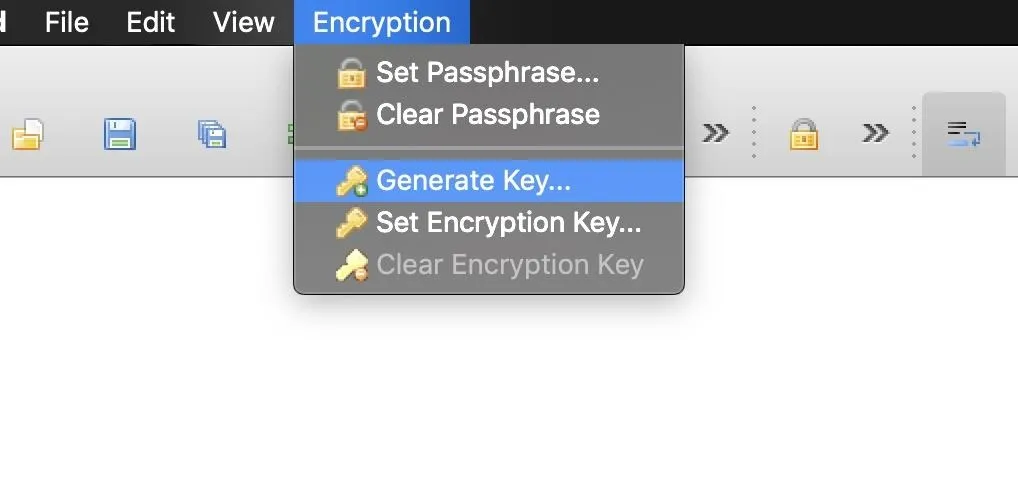
Task: Select Generate Key... in the Encryption menu
Action: 489,180
